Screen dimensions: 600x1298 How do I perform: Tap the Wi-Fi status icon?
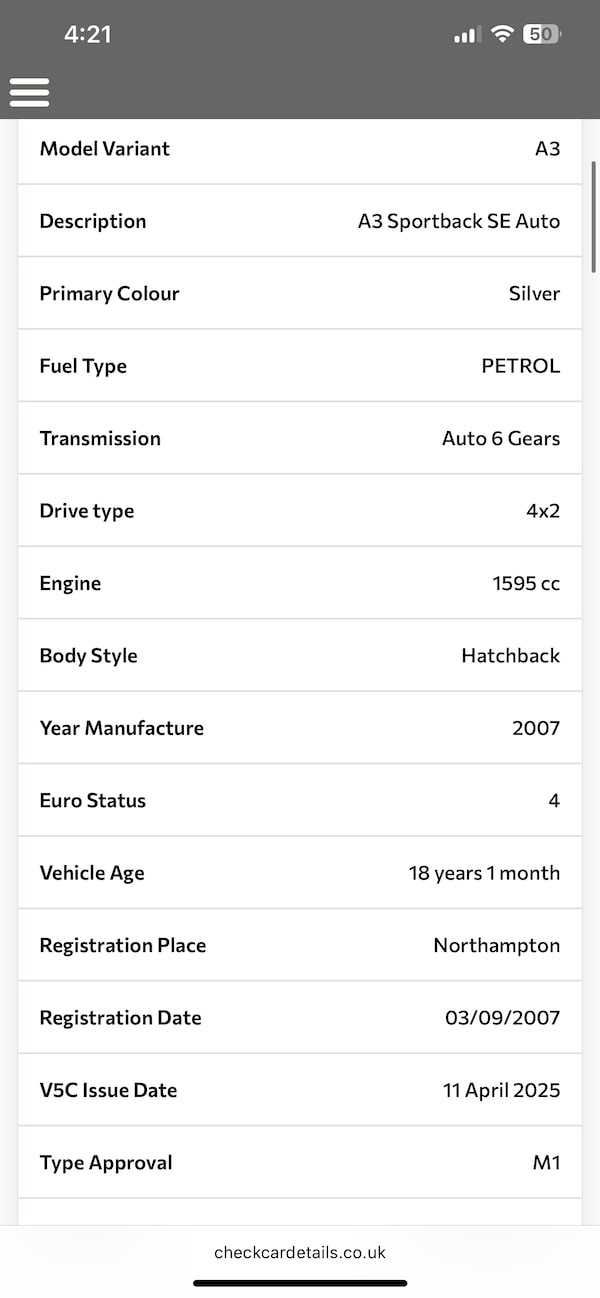(501, 34)
